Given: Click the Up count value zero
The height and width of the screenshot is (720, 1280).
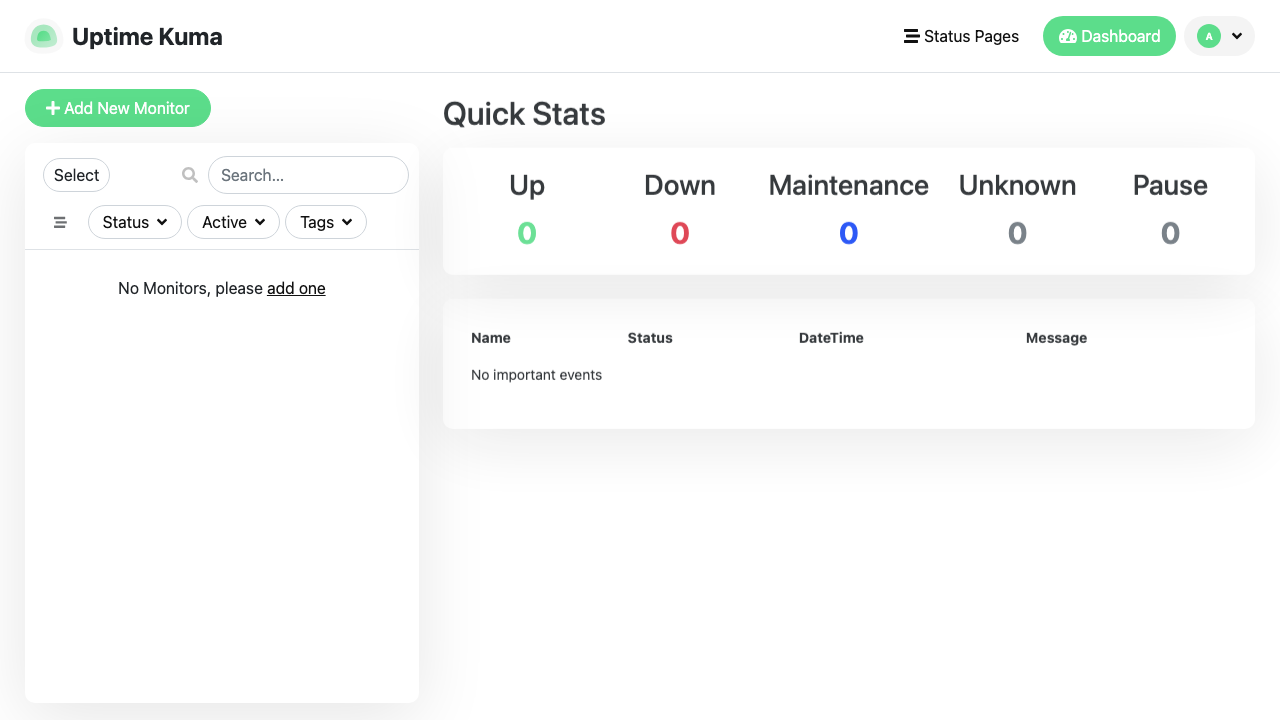Looking at the screenshot, I should 527,233.
